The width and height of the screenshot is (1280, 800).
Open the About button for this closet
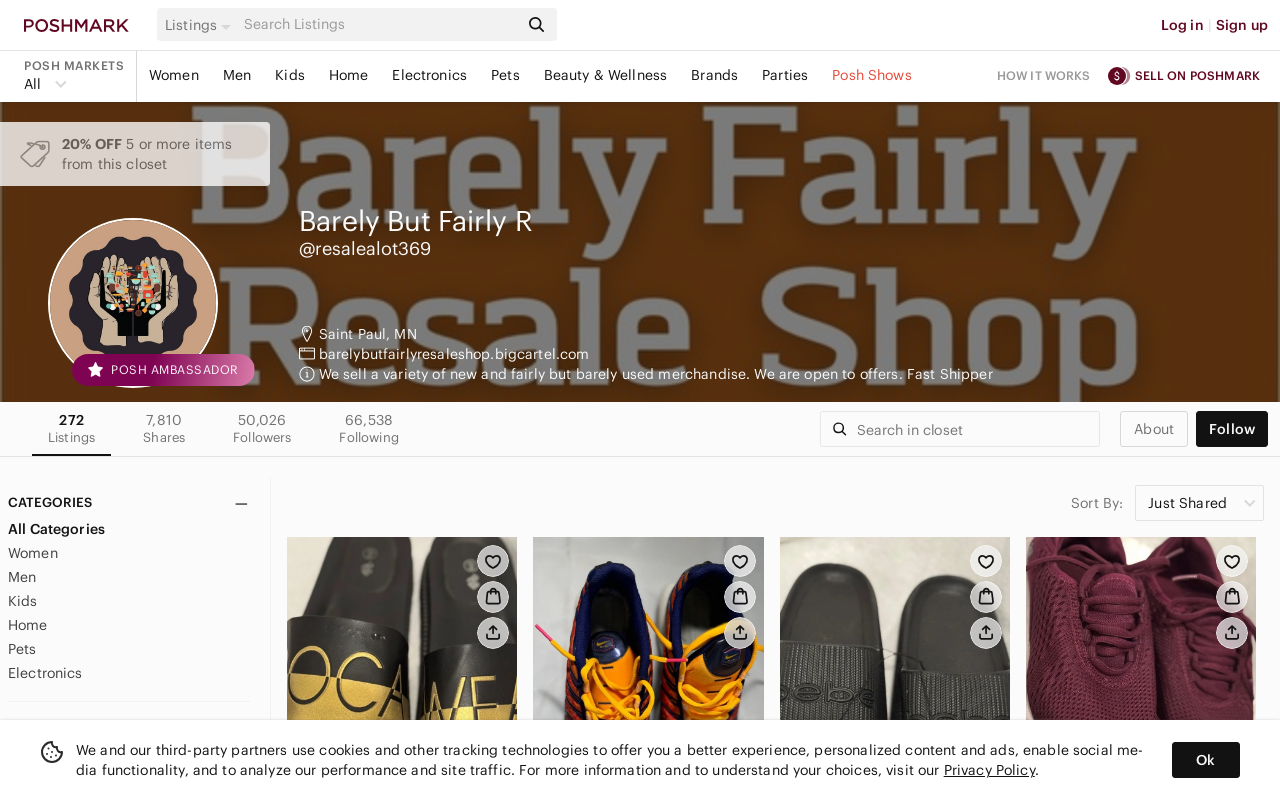1154,429
